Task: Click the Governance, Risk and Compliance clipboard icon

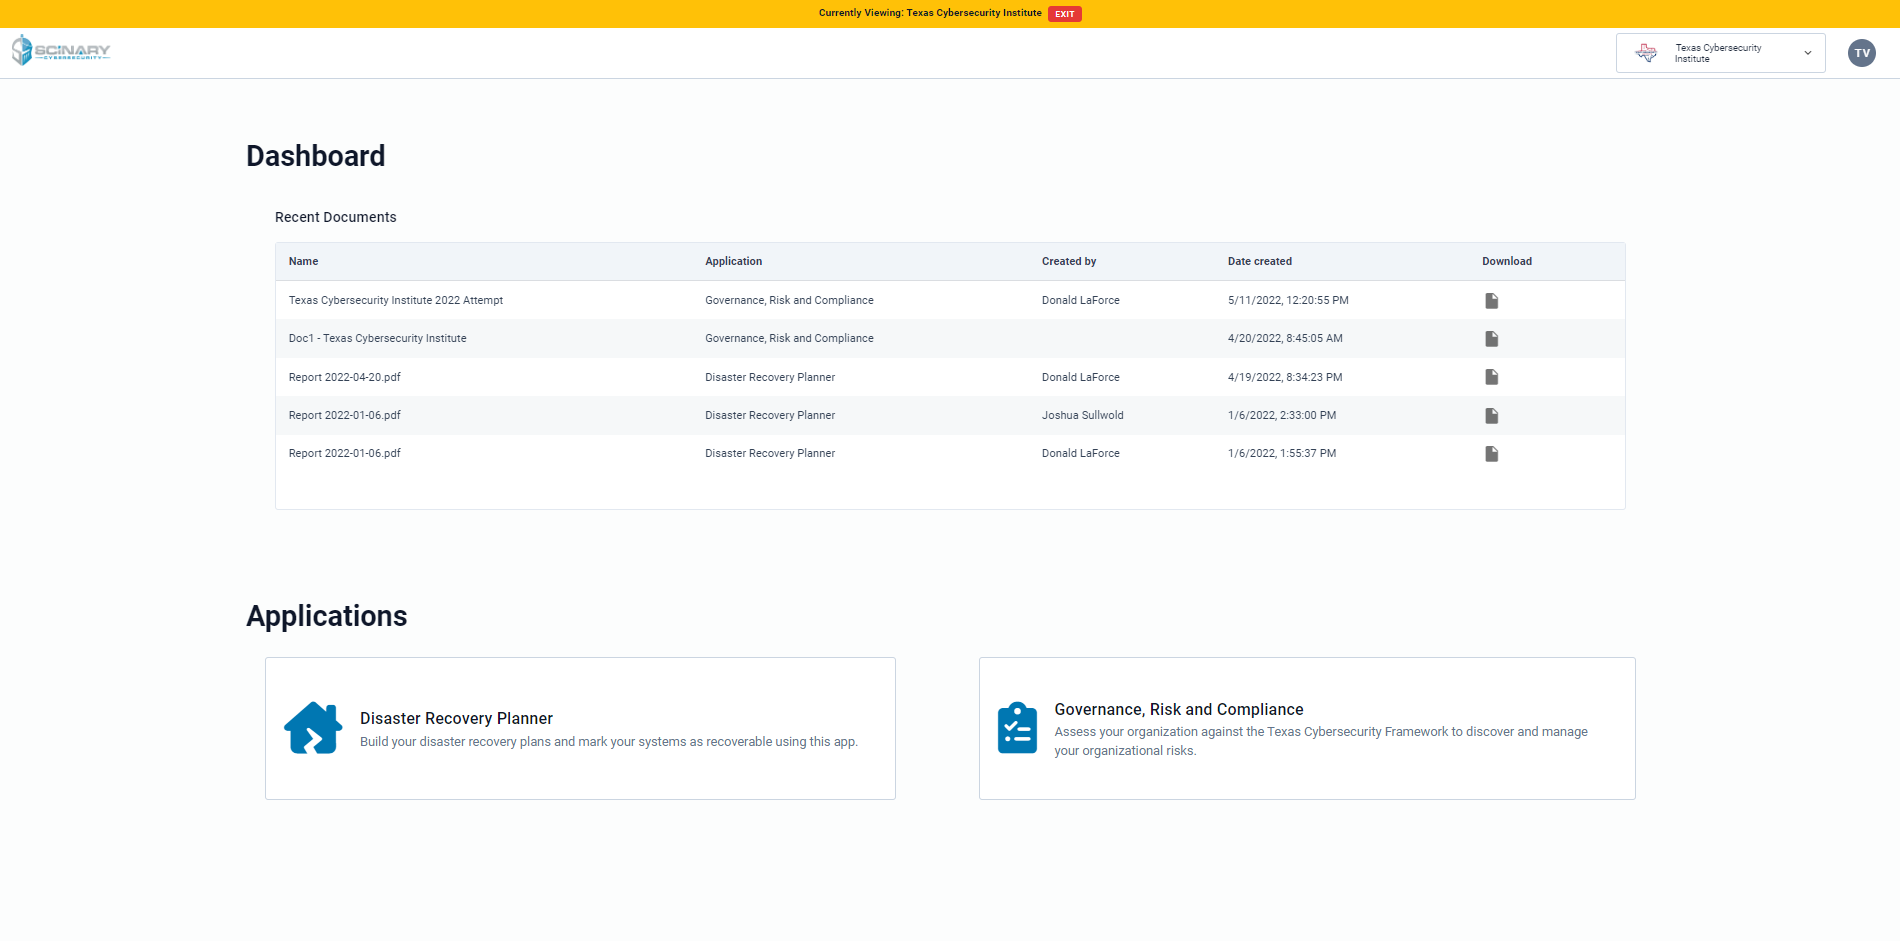Action: click(1017, 728)
